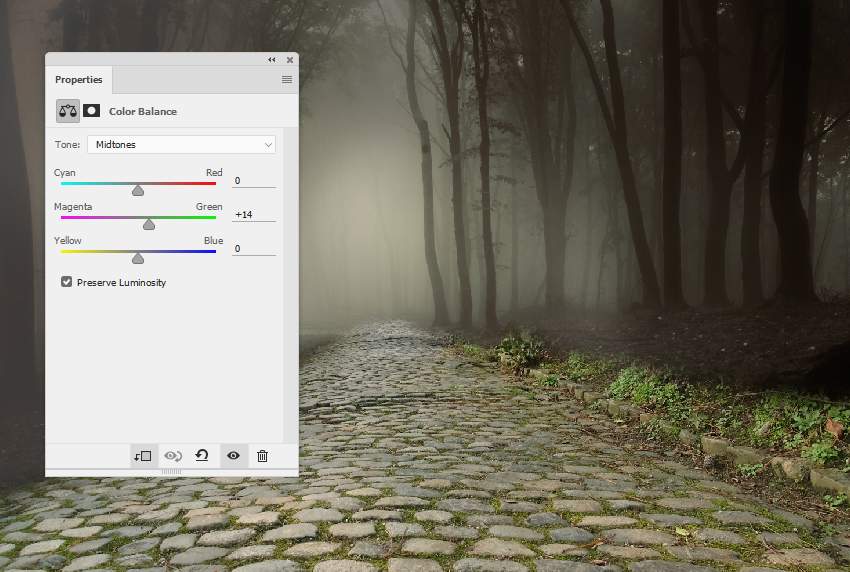Click the Blue label
Viewport: 850px width, 572px height.
[x=214, y=240]
